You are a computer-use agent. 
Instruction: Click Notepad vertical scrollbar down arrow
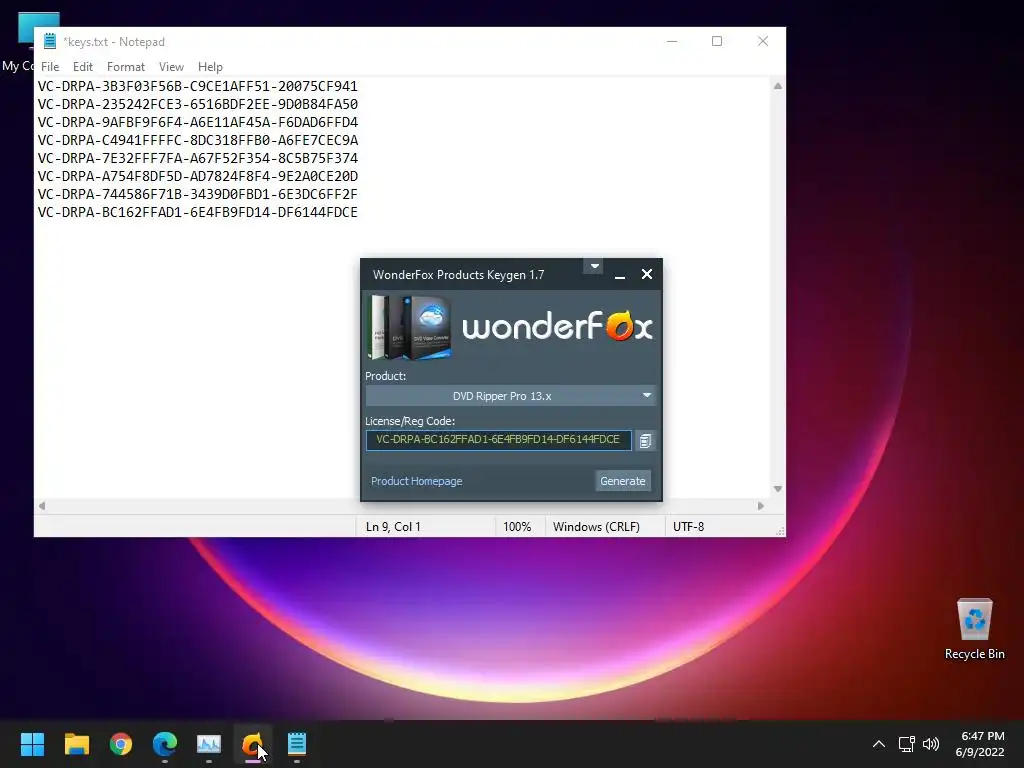coord(778,489)
